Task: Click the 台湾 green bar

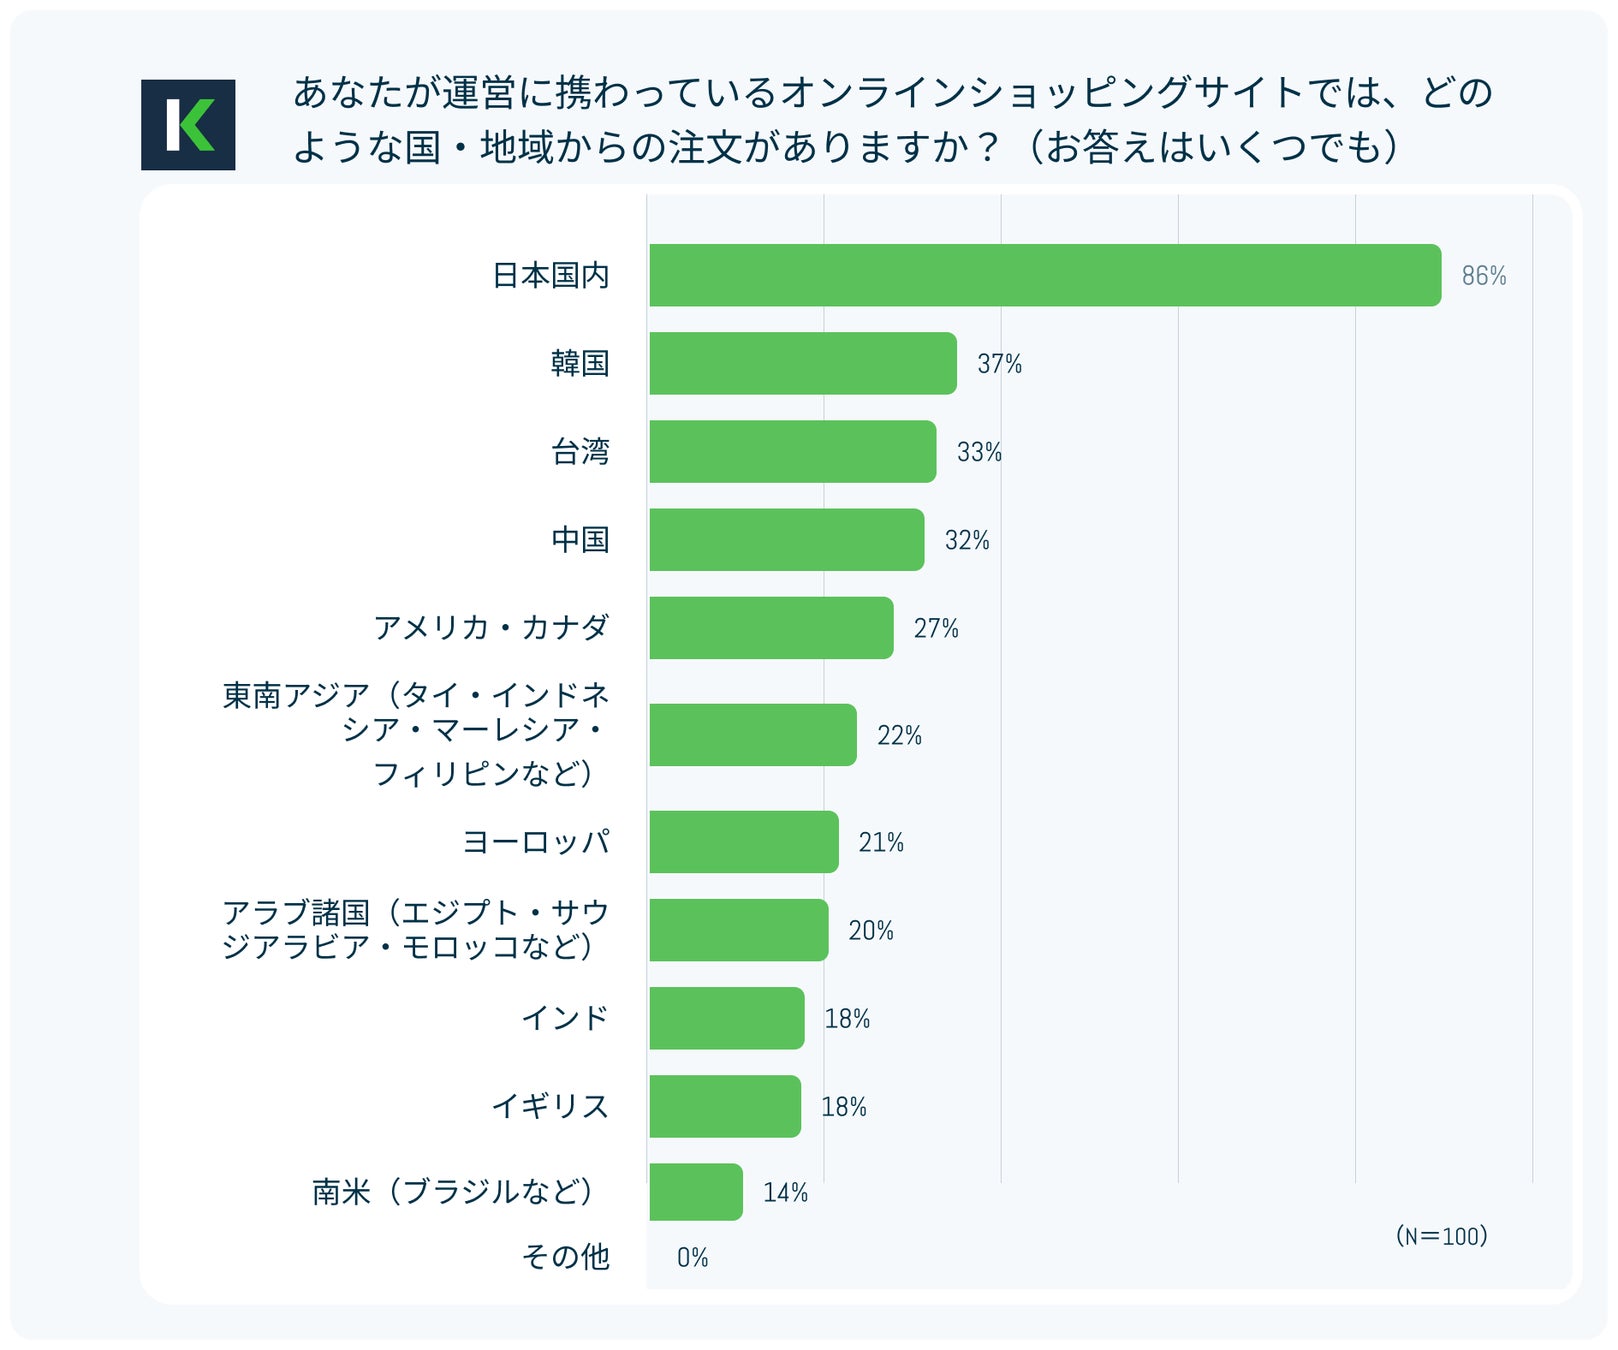Action: pyautogui.click(x=792, y=451)
